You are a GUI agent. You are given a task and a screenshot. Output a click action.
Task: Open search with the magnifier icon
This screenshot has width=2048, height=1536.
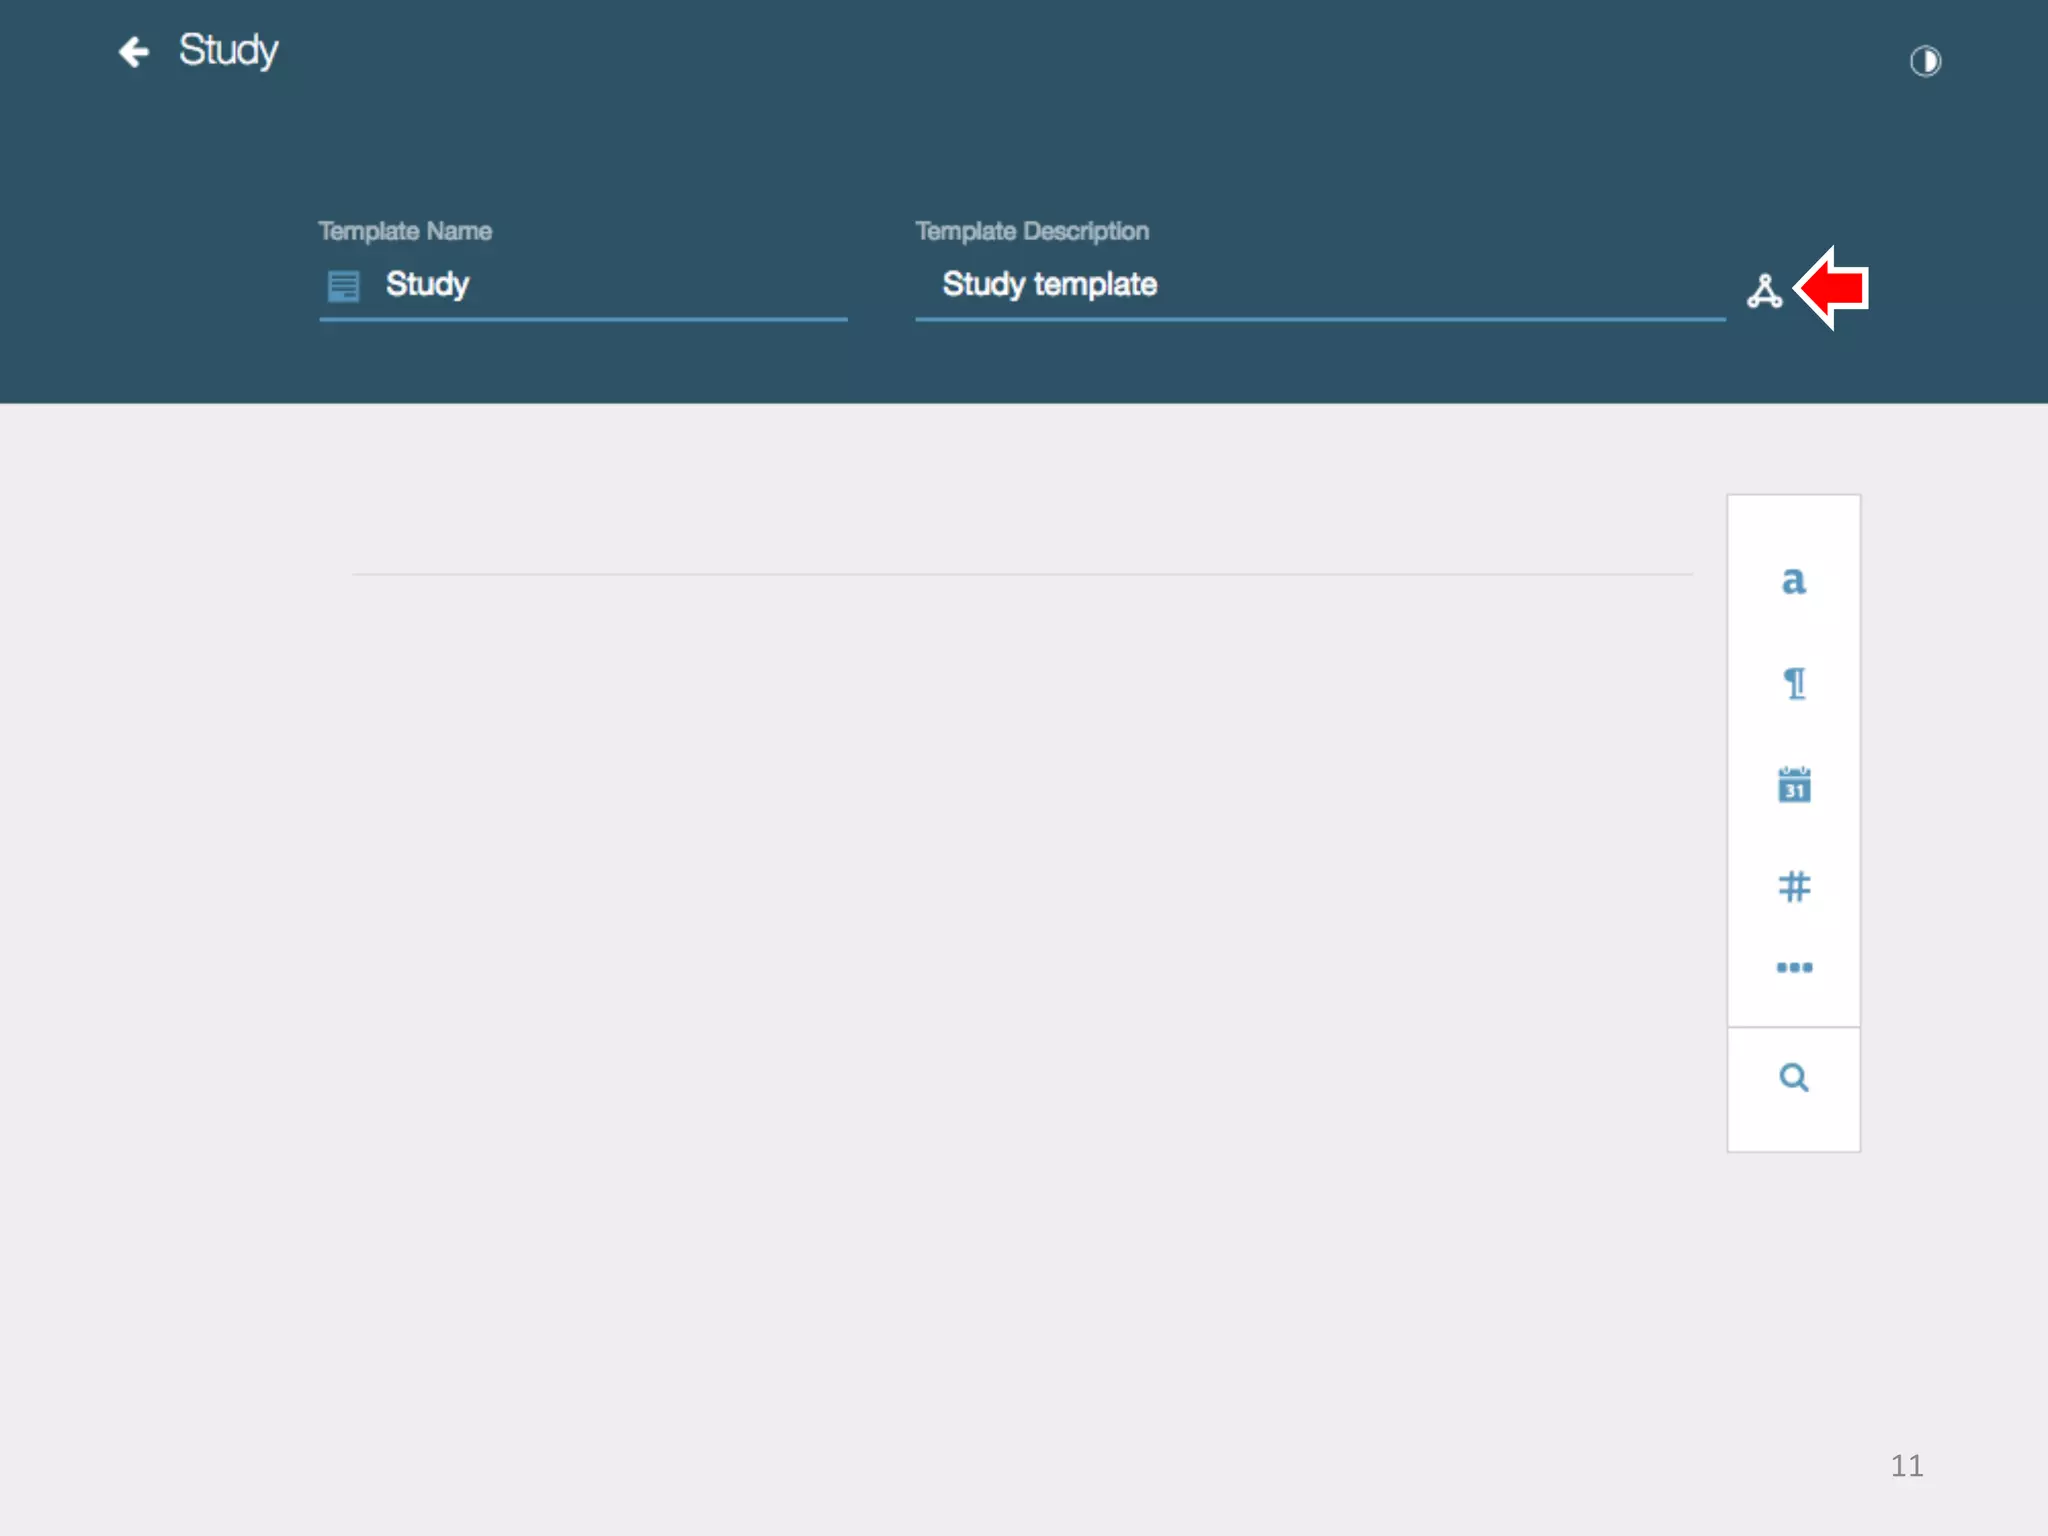(x=1794, y=1077)
